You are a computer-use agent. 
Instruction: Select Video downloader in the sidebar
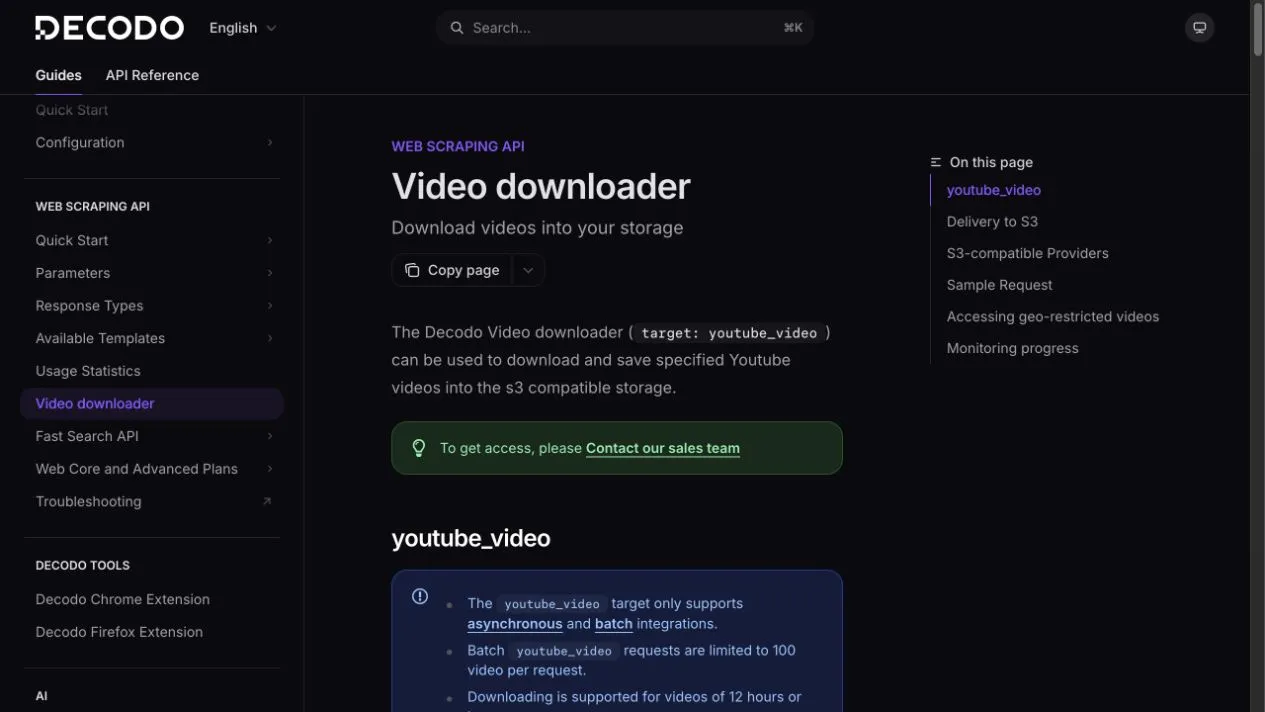coord(152,404)
